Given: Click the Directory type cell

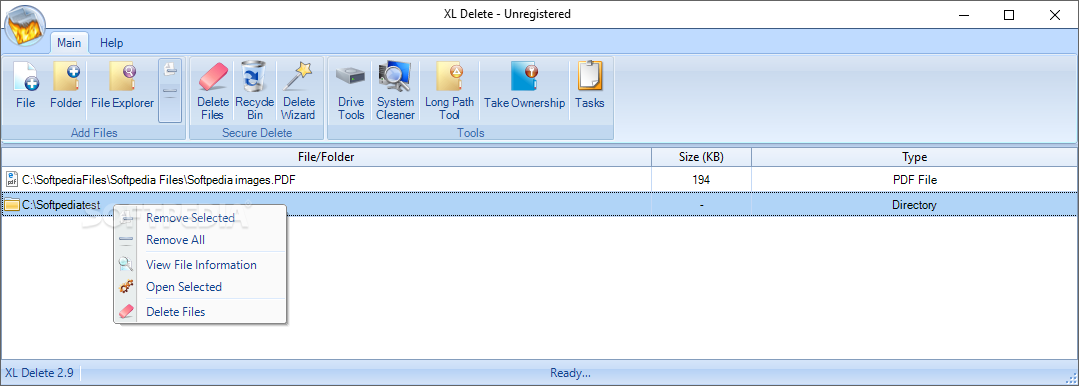Looking at the screenshot, I should (x=915, y=205).
